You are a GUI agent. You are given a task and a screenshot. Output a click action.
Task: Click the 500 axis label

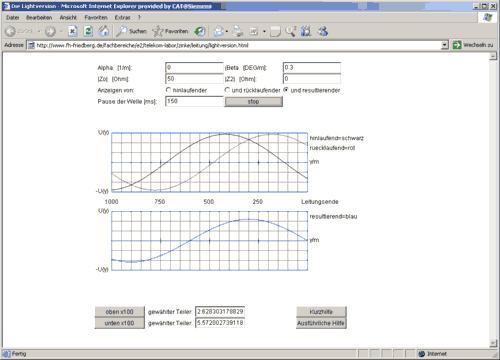tap(209, 202)
